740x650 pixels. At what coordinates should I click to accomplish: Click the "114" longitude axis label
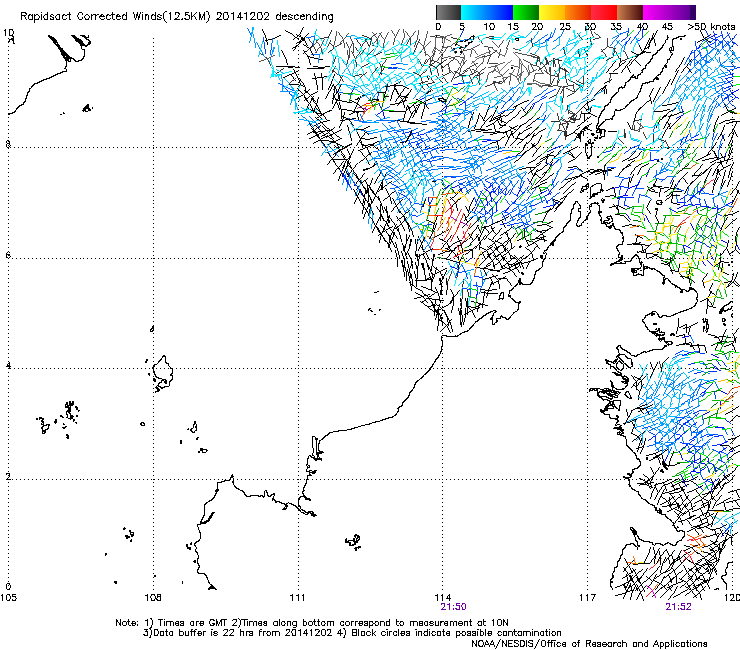pyautogui.click(x=443, y=598)
